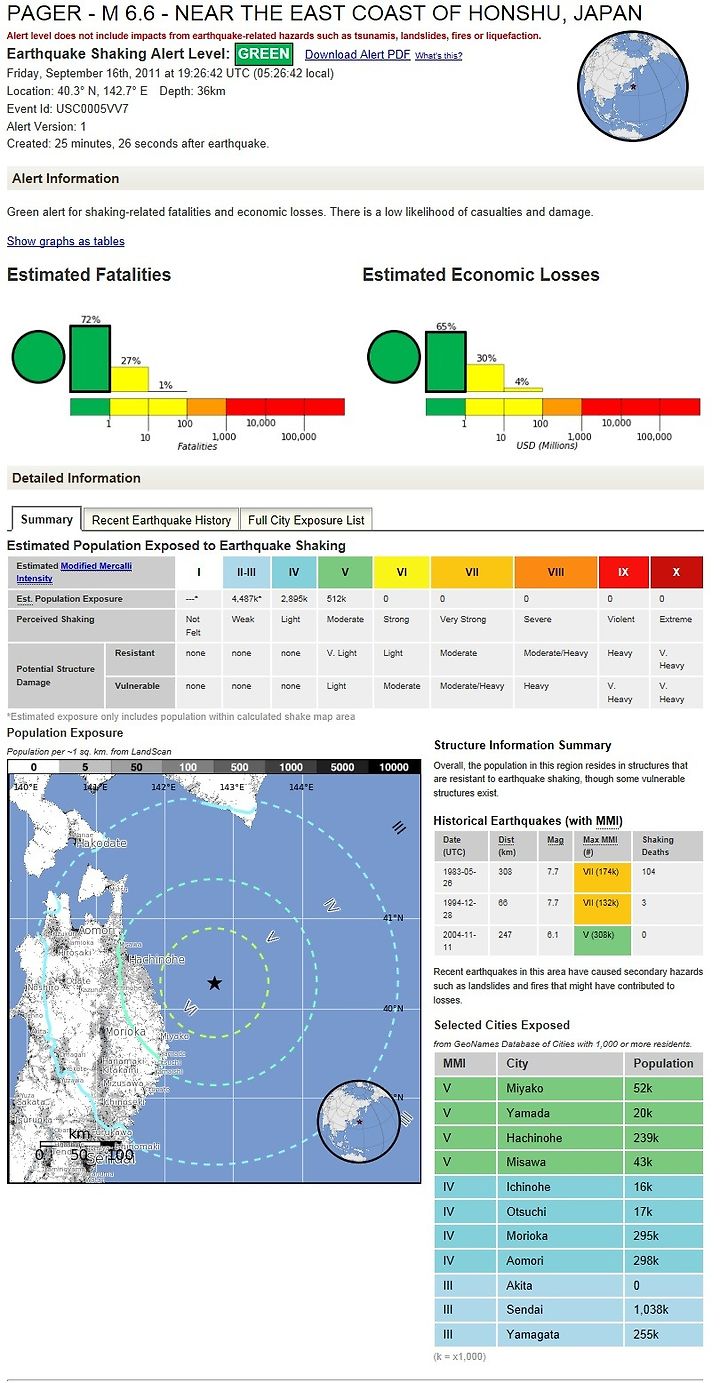The image size is (720, 1383).
Task: Click the Otsuchi city row
Action: click(569, 1212)
